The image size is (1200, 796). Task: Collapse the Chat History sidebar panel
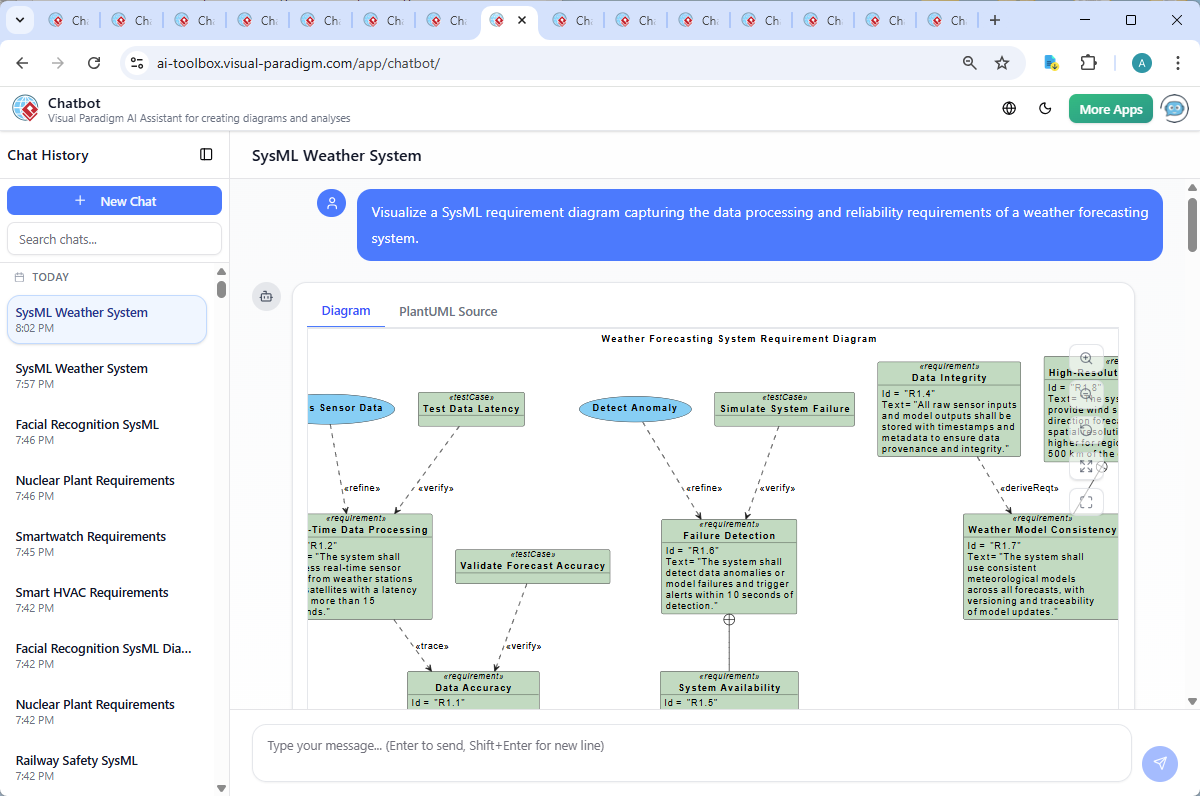point(206,155)
